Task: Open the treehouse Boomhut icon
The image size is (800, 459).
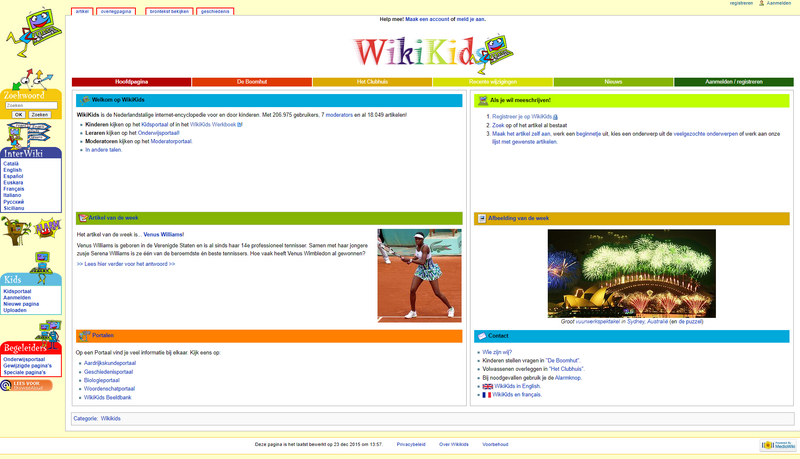Action: pyautogui.click(x=16, y=231)
